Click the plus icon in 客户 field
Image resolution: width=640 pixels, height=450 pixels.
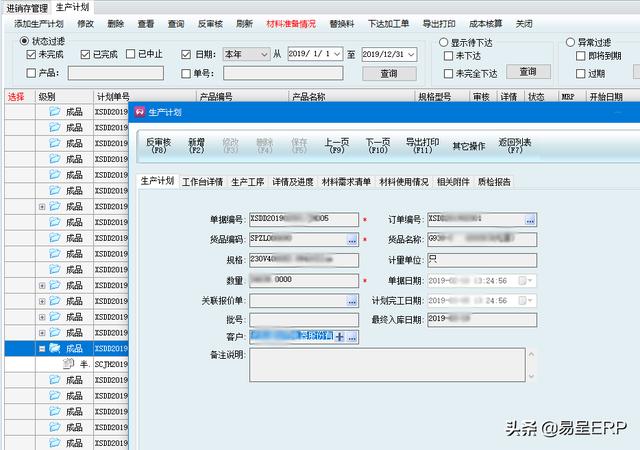339,338
